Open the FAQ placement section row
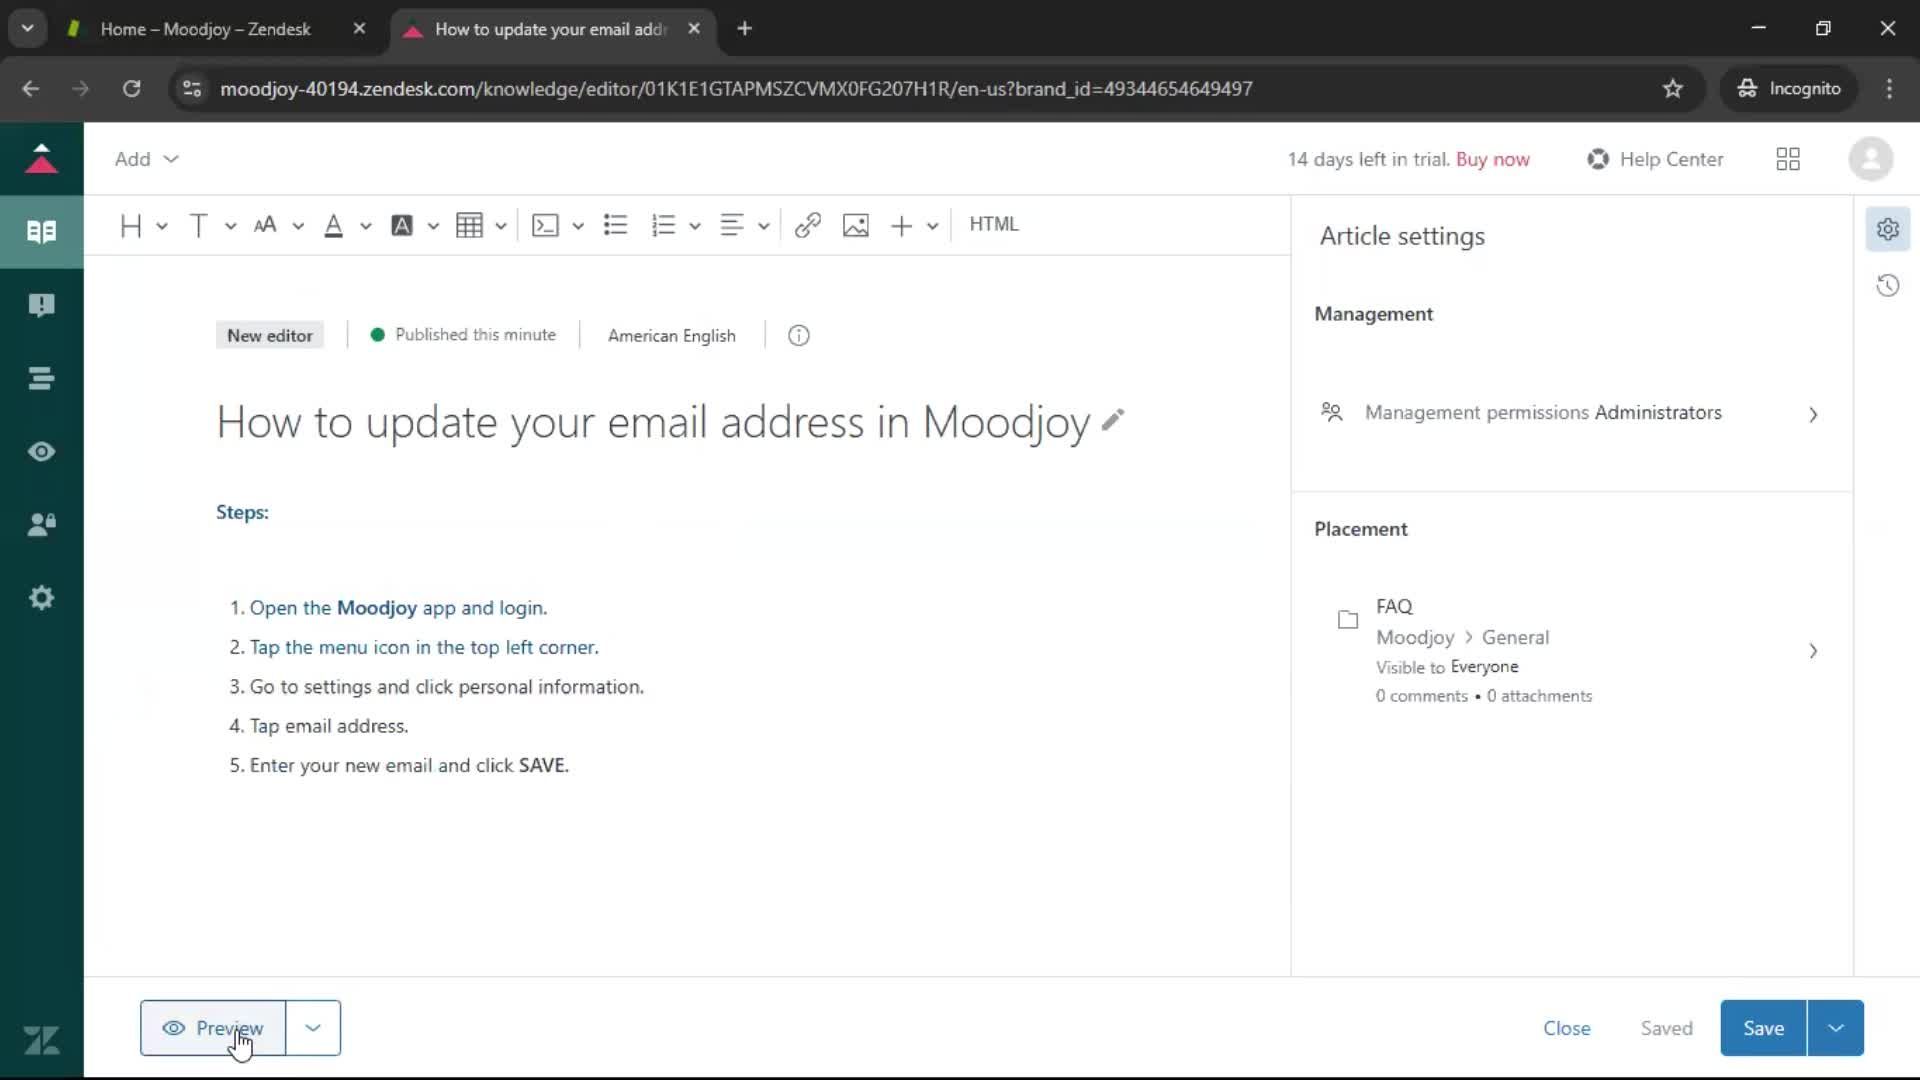 (x=1570, y=650)
